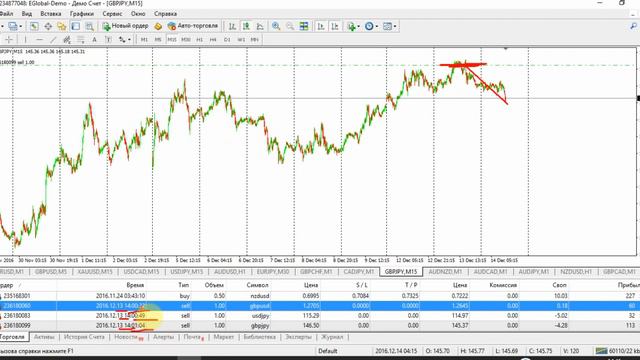
Task: Open the Вид menu
Action: [x=27, y=13]
